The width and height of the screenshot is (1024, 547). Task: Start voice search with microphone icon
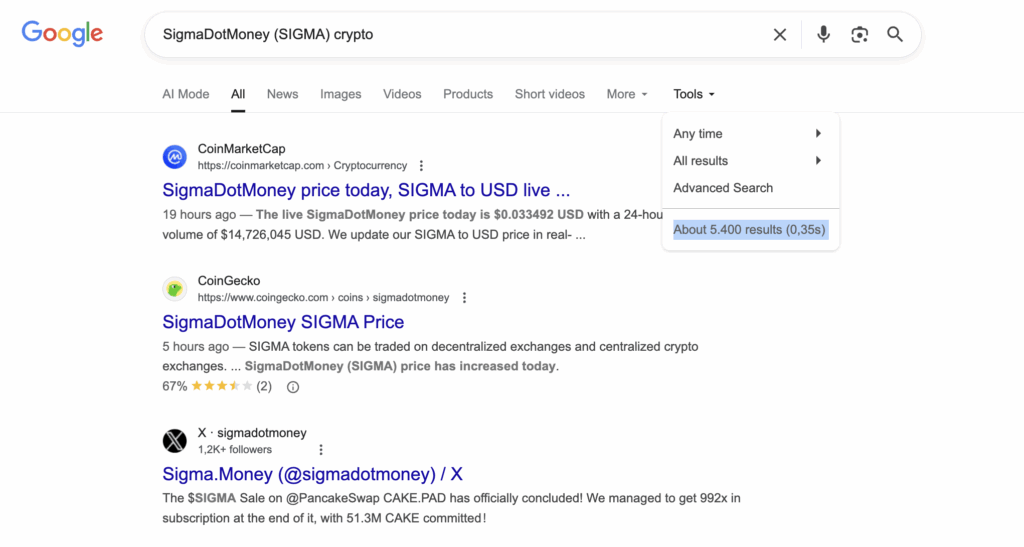coord(823,35)
